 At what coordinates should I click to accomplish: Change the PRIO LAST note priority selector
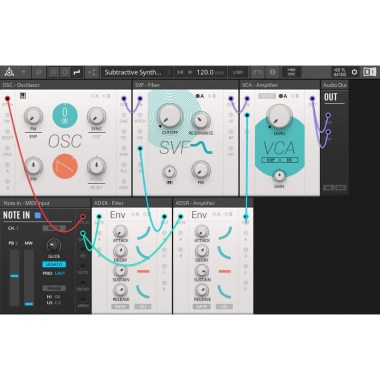[60, 273]
